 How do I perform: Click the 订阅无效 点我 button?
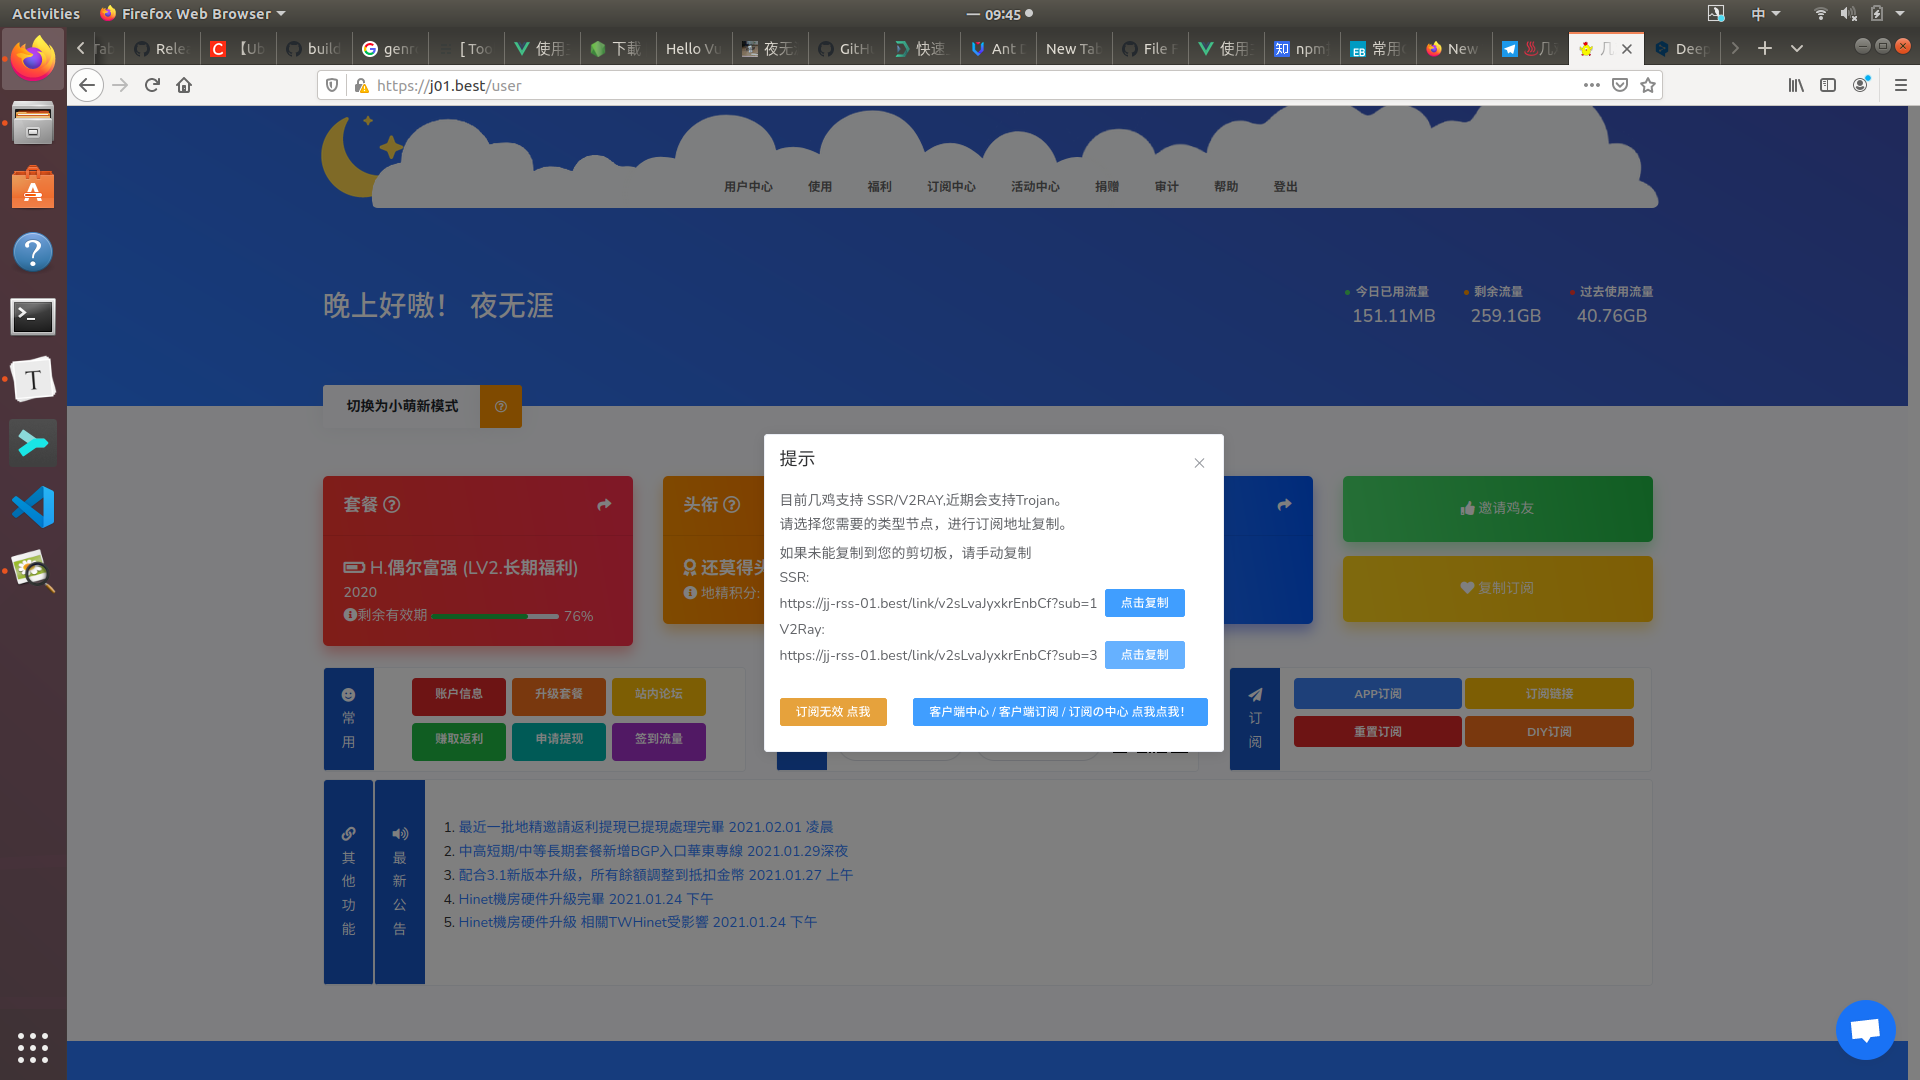[832, 712]
